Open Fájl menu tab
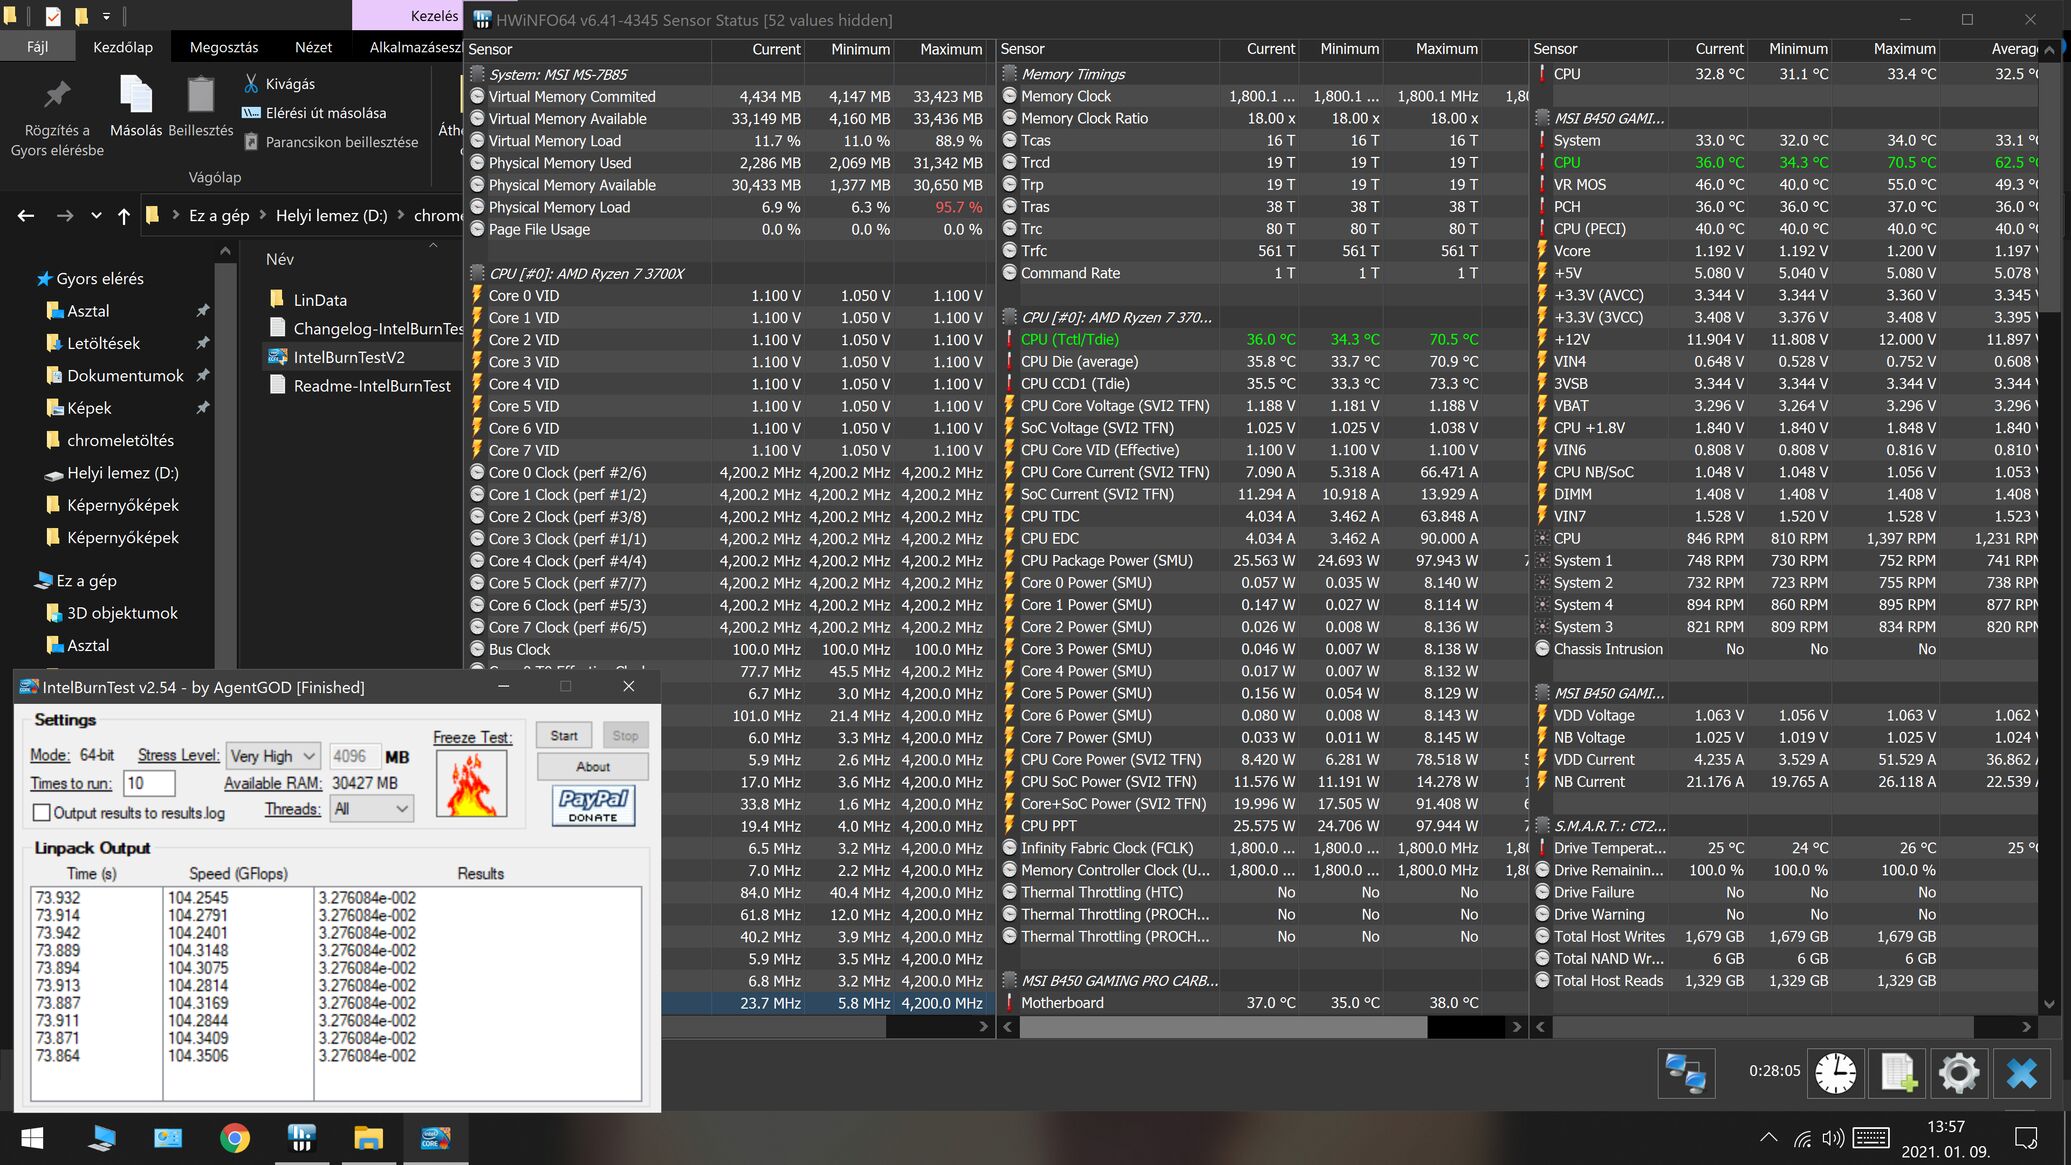The width and height of the screenshot is (2071, 1165). (x=37, y=47)
